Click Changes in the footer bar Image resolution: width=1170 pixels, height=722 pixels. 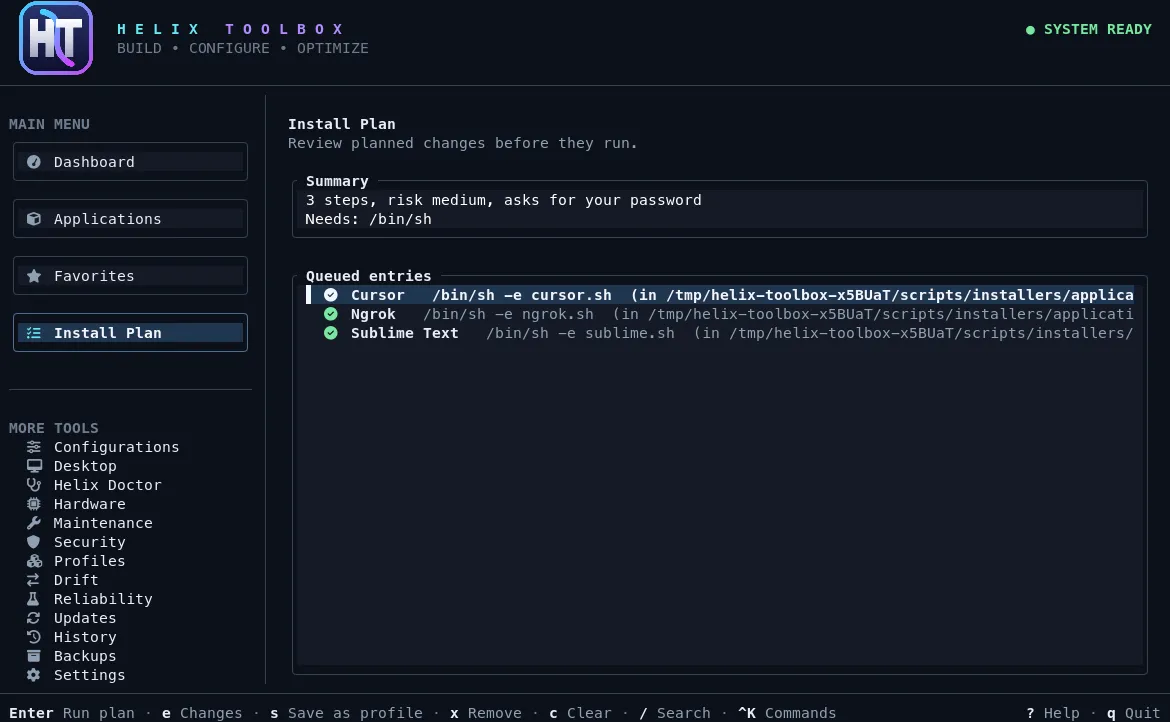tap(202, 713)
